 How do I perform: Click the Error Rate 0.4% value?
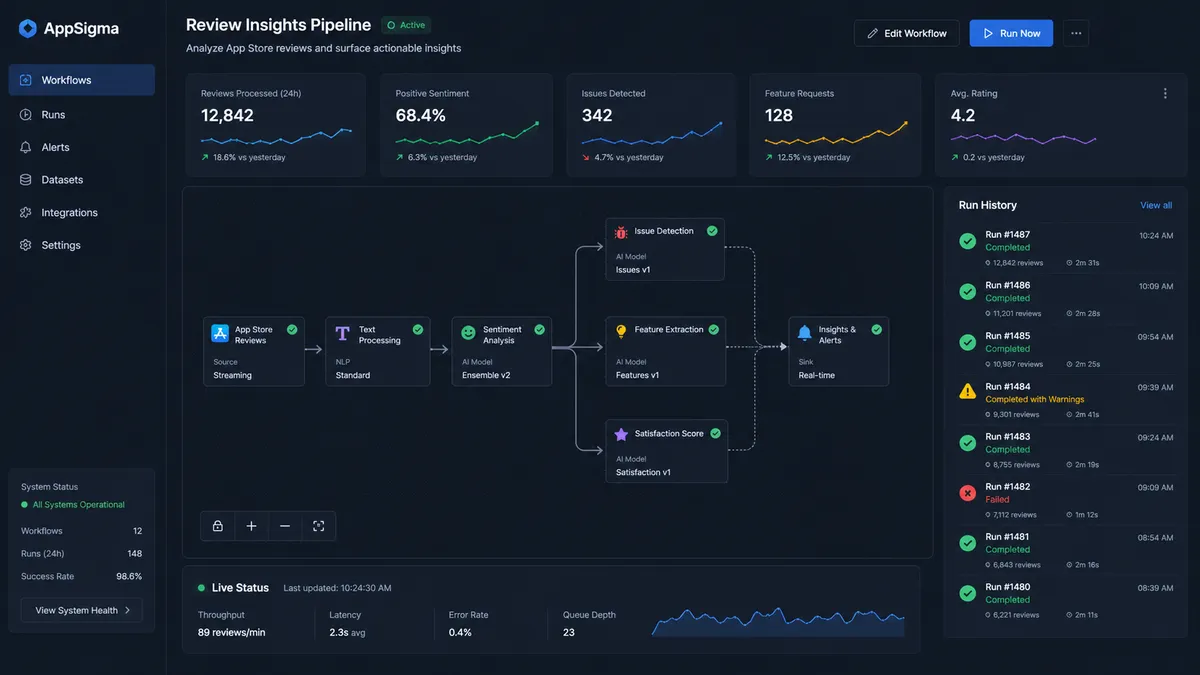[460, 632]
